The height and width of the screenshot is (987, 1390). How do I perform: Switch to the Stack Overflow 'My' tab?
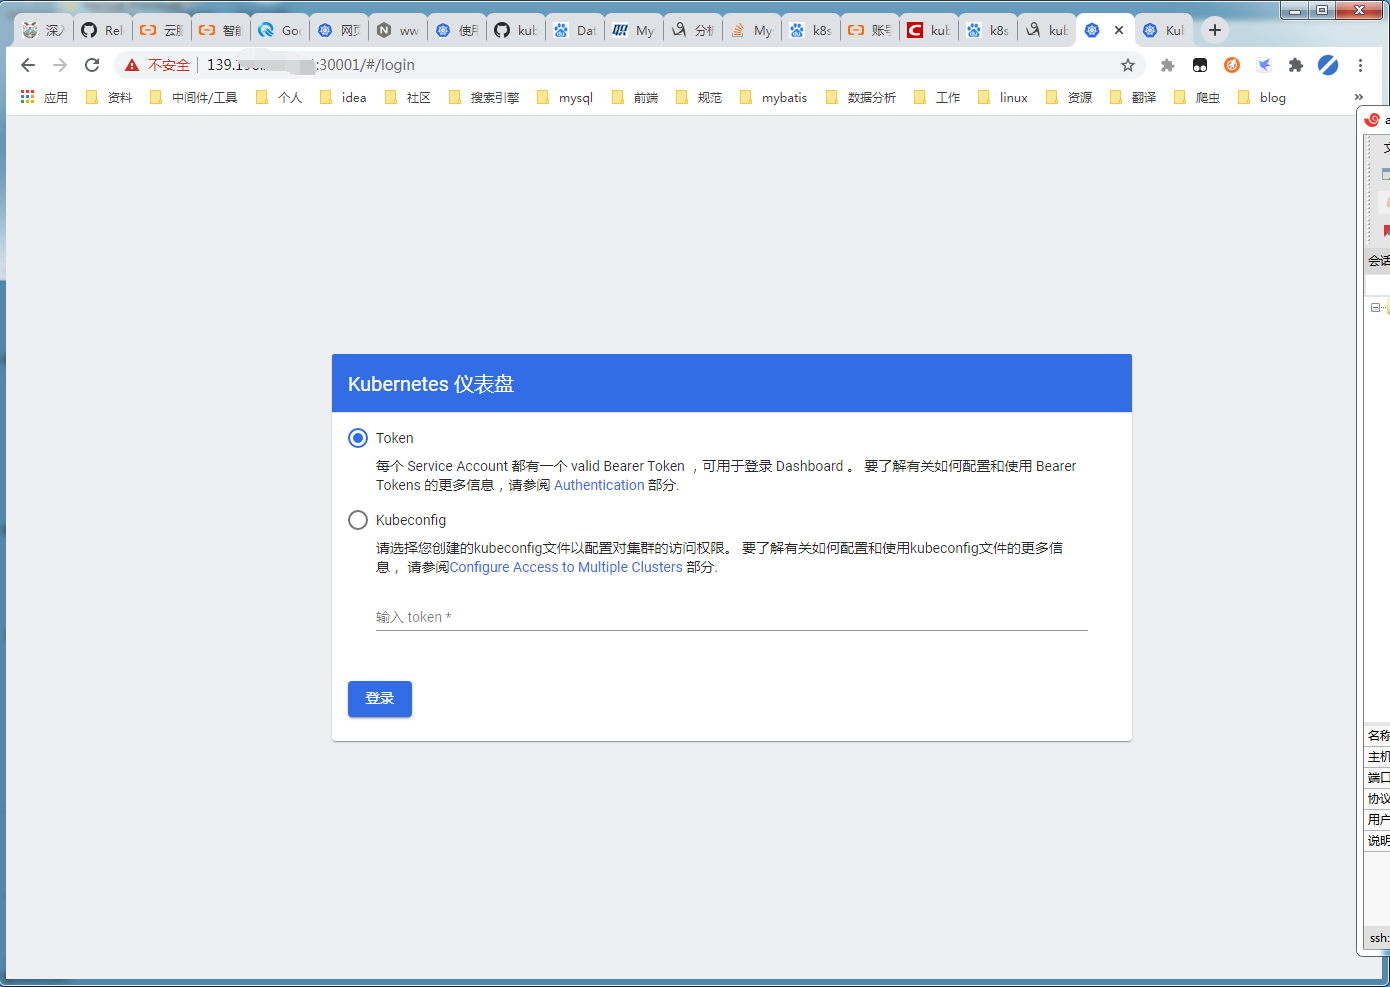click(751, 30)
